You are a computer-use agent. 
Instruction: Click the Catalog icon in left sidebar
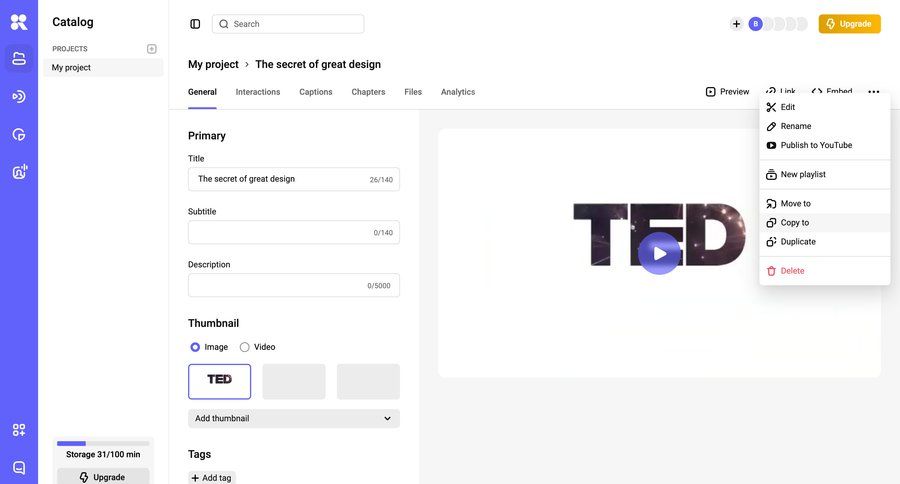pos(19,58)
